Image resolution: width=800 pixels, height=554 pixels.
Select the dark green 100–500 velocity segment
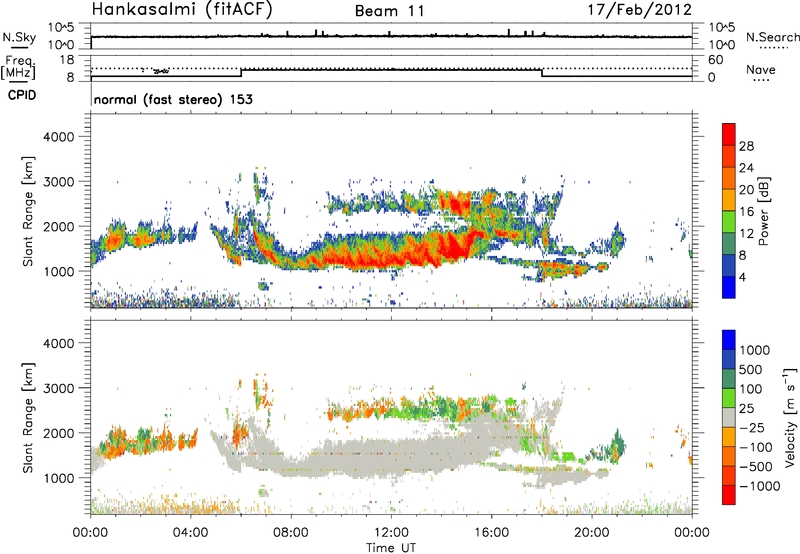click(x=729, y=379)
